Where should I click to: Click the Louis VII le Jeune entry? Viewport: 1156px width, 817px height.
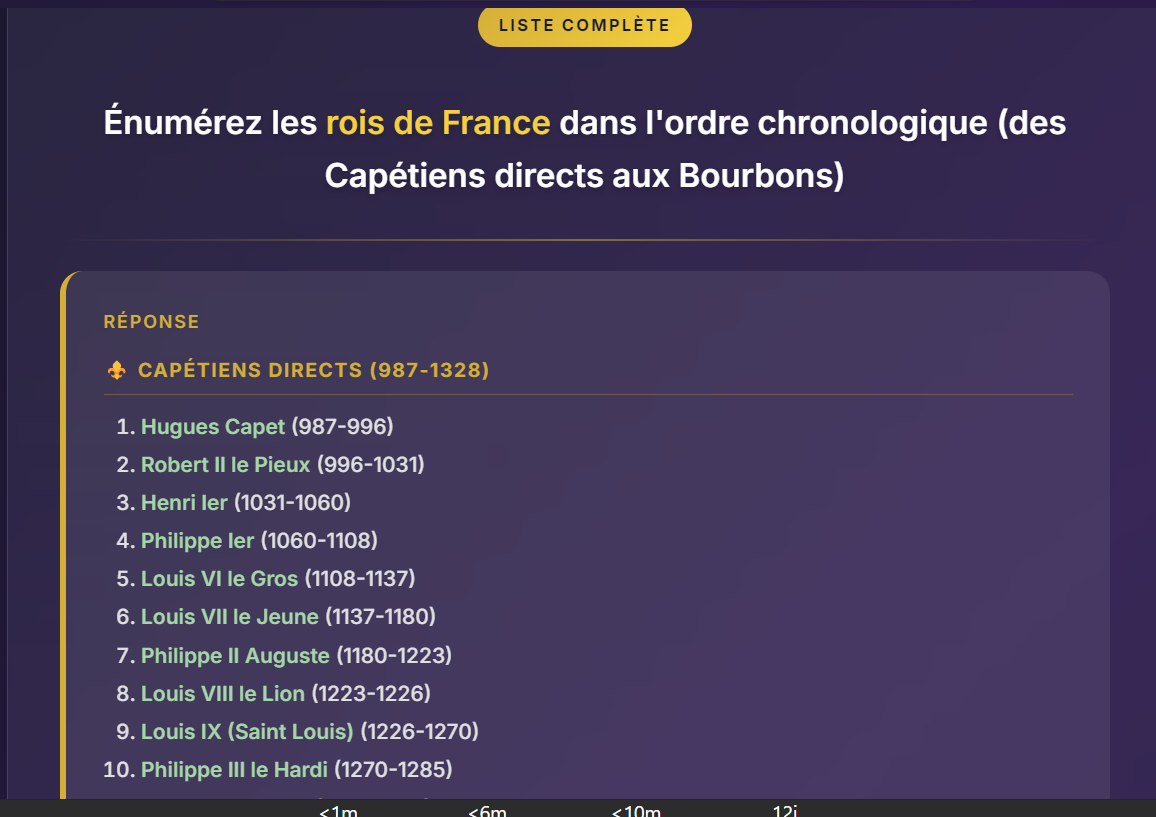230,617
